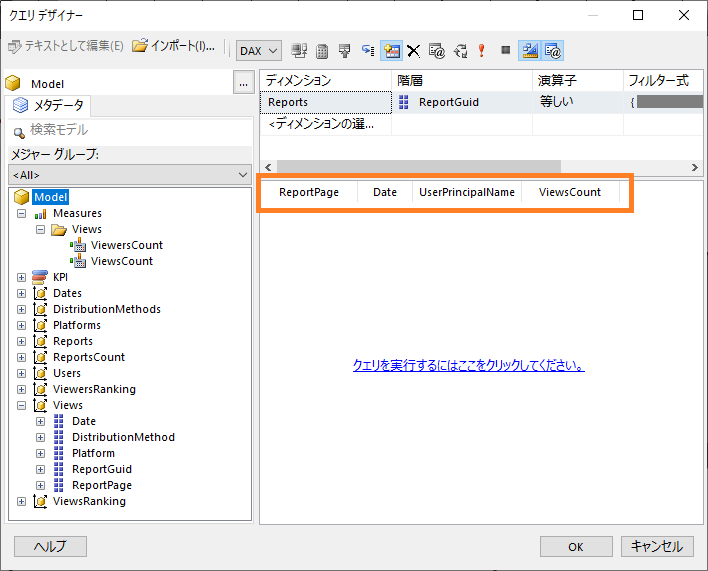This screenshot has height=571, width=708.
Task: Click the first query parameters @ icon
Action: (437, 51)
